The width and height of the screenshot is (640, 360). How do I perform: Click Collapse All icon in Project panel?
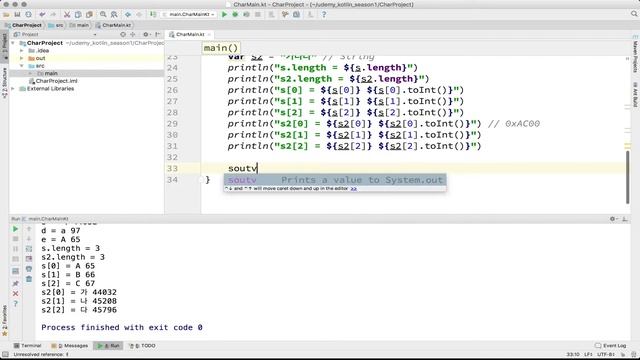(133, 35)
